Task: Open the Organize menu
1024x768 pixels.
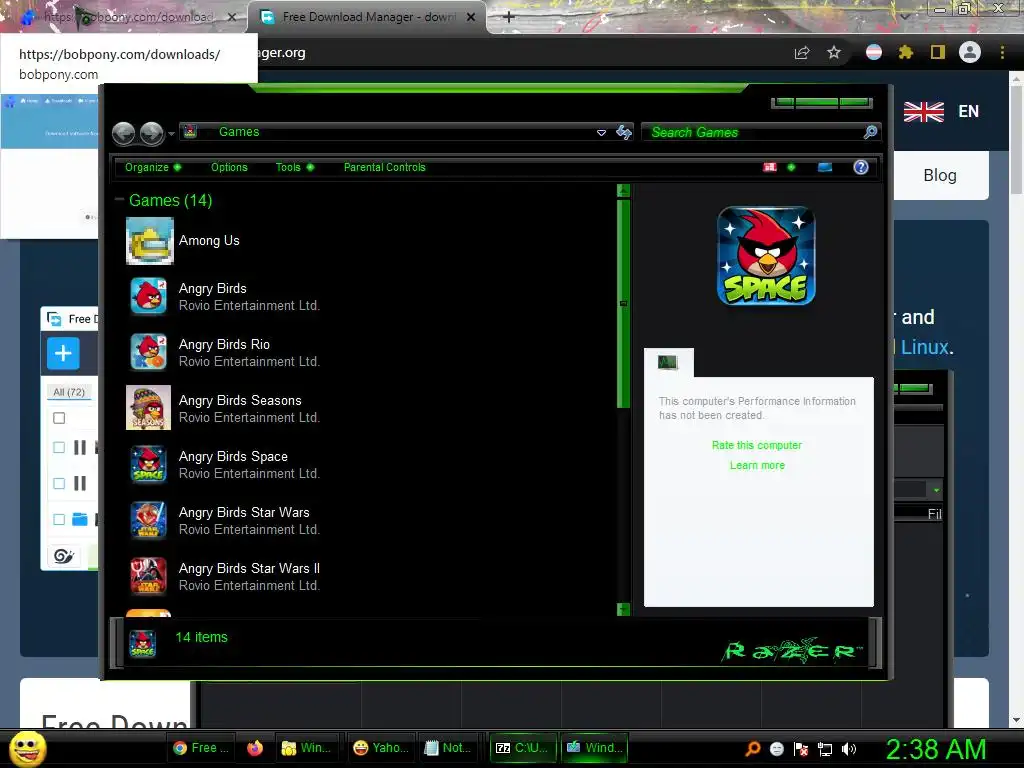Action: click(153, 167)
